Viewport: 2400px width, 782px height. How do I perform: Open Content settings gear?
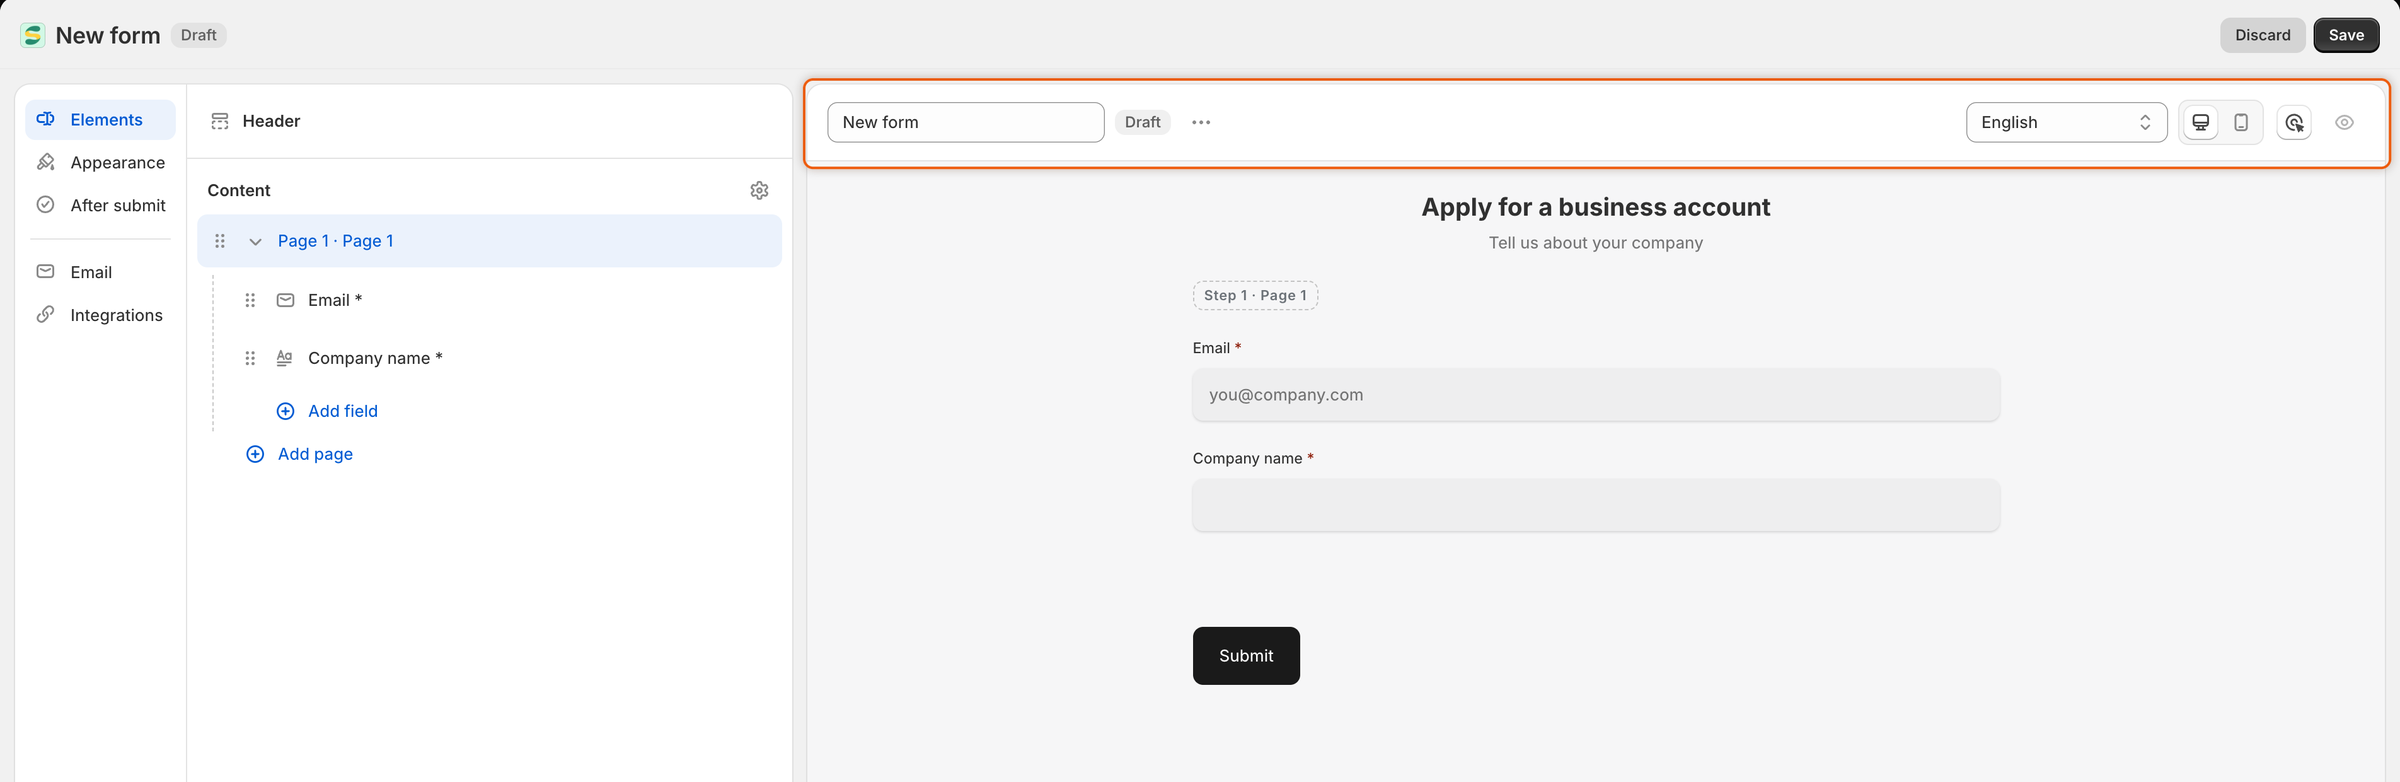pos(759,190)
